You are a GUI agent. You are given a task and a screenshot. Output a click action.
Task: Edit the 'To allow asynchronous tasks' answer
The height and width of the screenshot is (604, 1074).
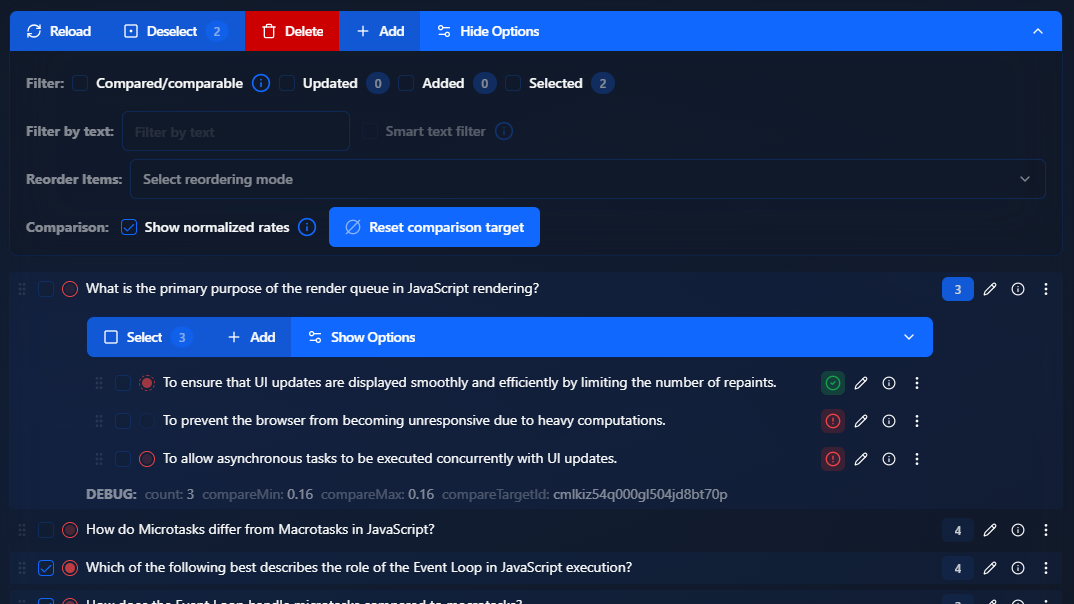861,459
